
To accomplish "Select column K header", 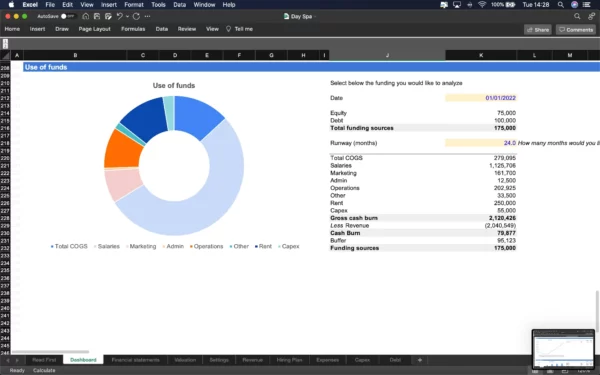I will (481, 55).
